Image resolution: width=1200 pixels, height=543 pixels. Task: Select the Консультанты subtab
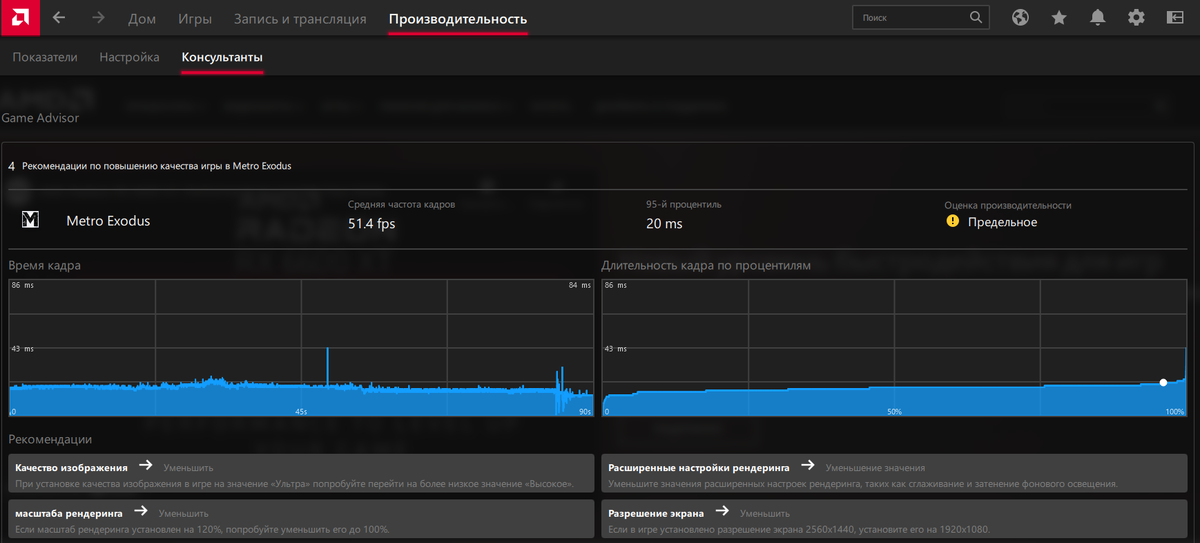point(222,57)
